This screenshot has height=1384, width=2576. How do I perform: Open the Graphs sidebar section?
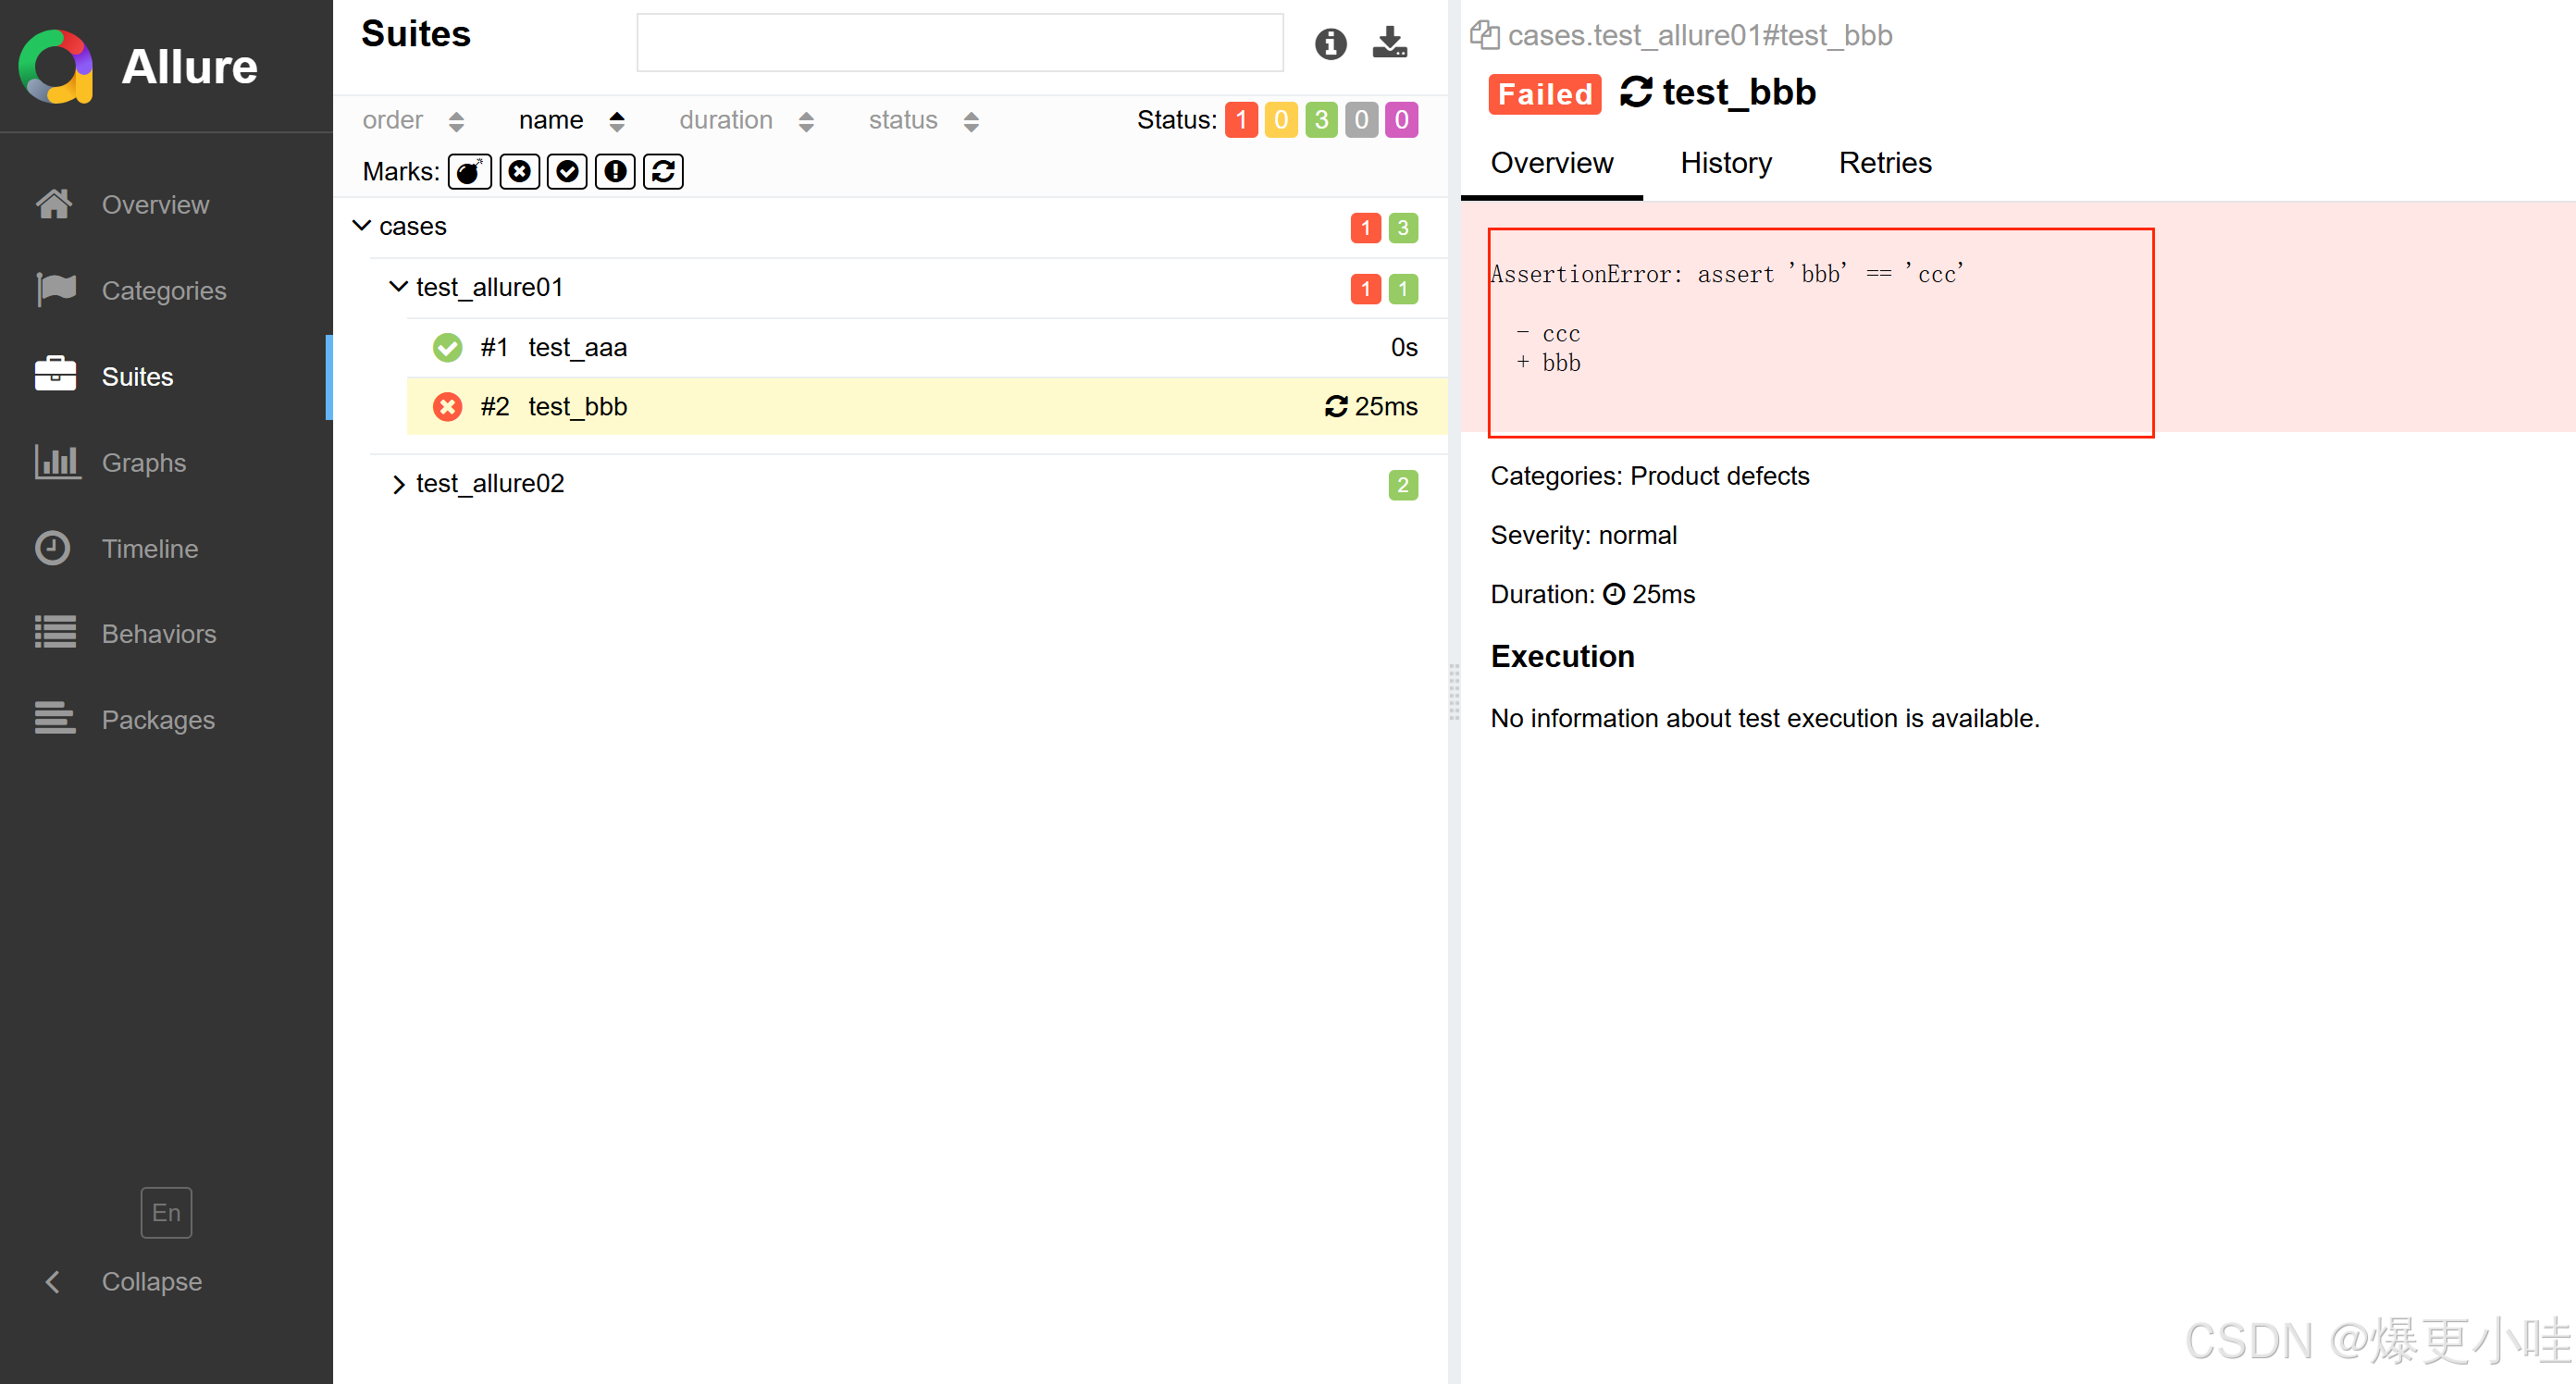click(143, 463)
